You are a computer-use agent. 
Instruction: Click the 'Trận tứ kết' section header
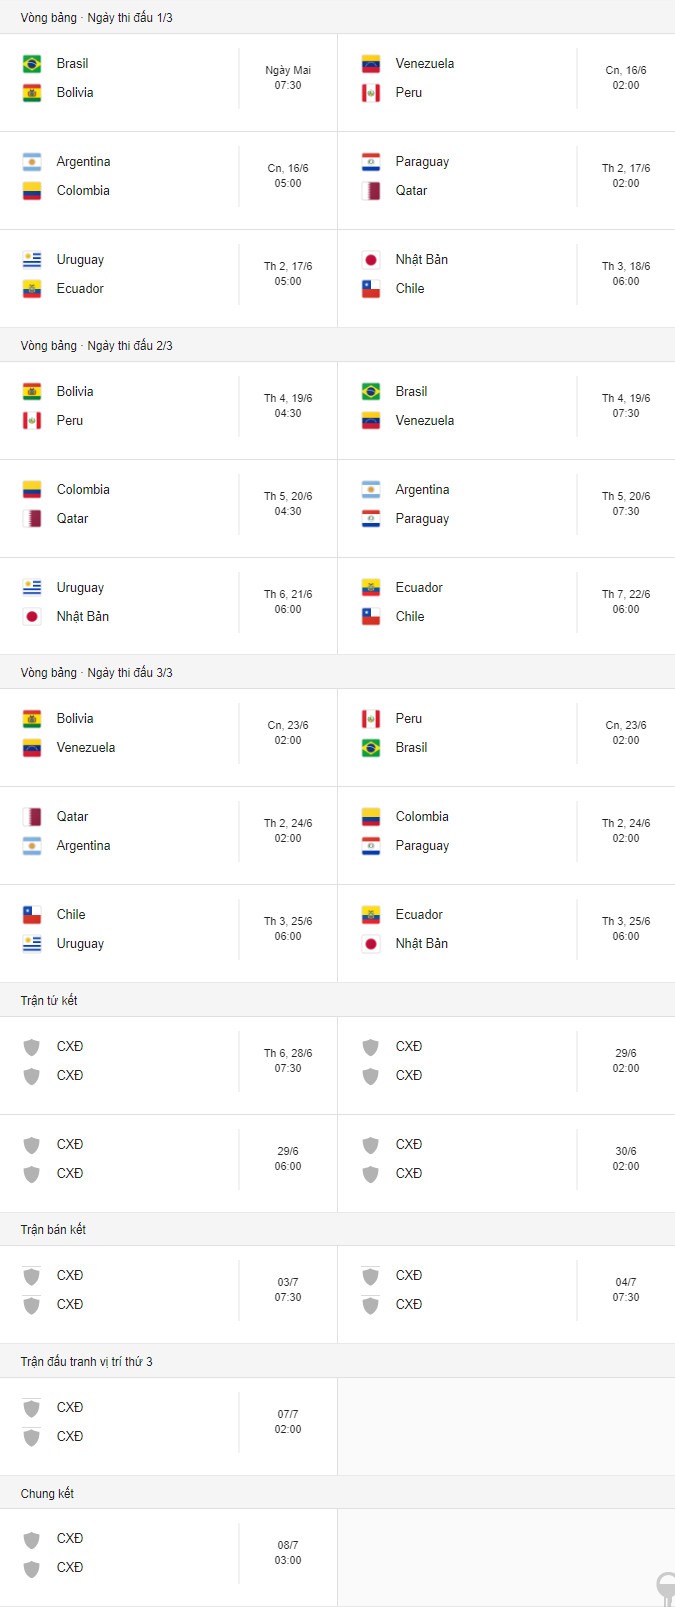(49, 1000)
